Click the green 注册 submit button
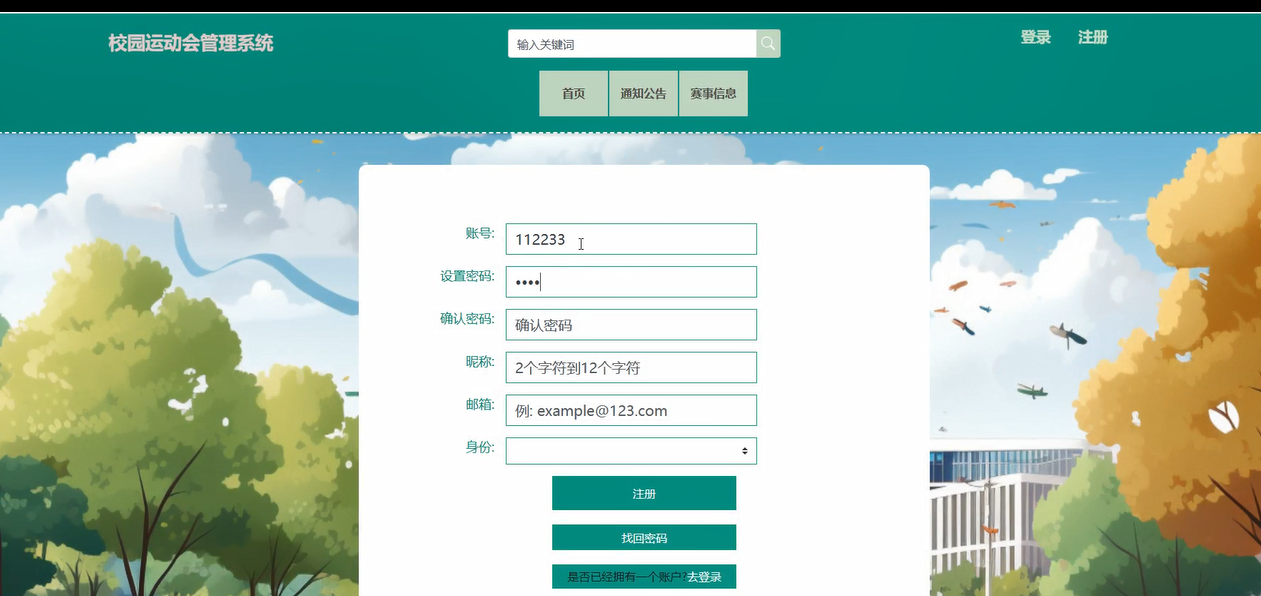The width and height of the screenshot is (1261, 596). coord(644,493)
